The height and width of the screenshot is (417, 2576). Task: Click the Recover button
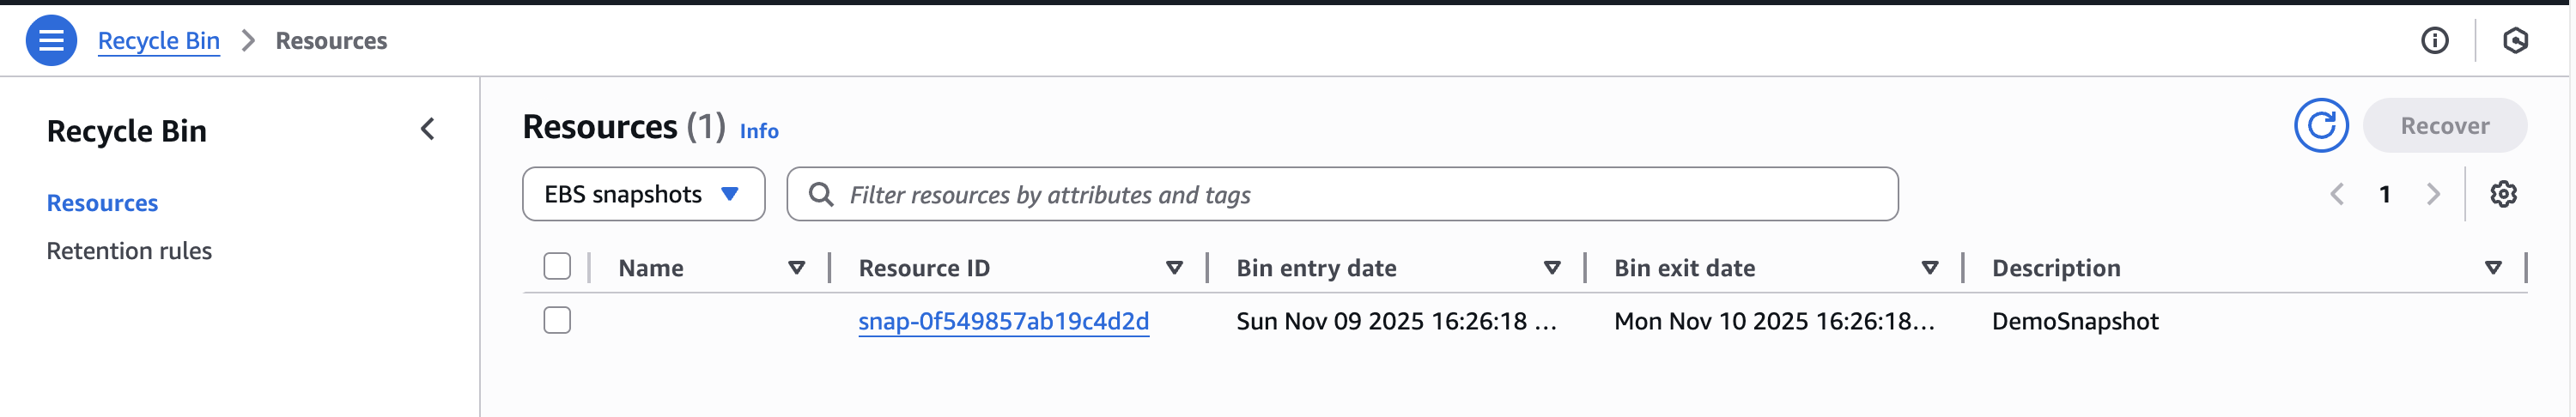tap(2443, 126)
